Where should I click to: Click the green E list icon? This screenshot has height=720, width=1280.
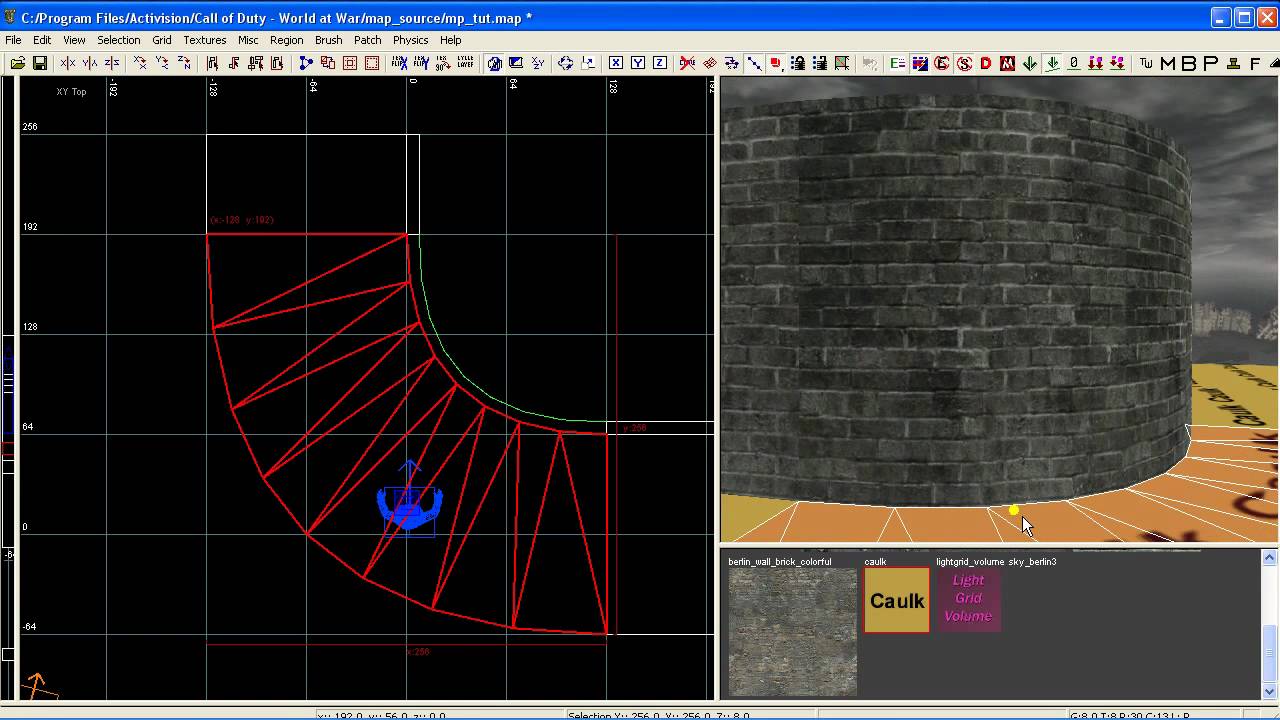(x=898, y=63)
